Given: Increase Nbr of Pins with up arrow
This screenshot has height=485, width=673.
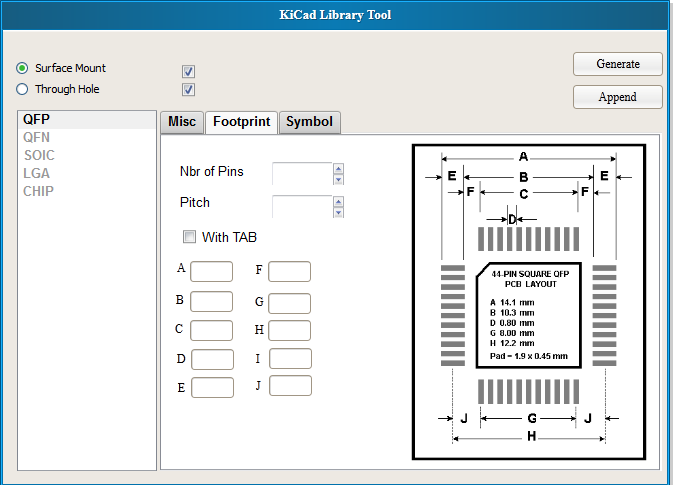Looking at the screenshot, I should pyautogui.click(x=338, y=168).
